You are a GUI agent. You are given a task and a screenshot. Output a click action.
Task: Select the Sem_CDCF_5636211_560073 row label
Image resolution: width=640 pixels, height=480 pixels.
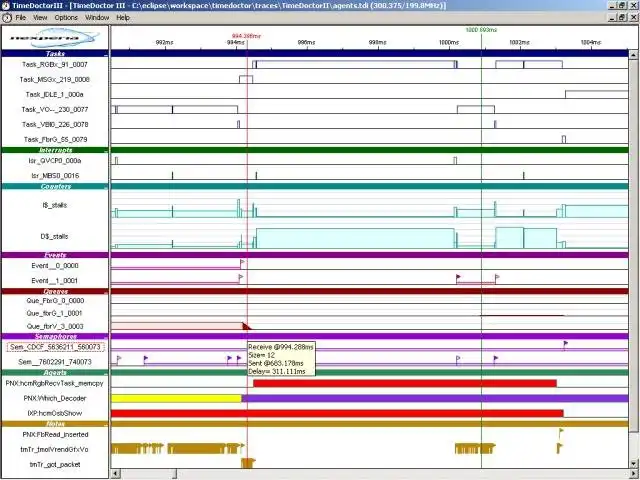point(55,347)
